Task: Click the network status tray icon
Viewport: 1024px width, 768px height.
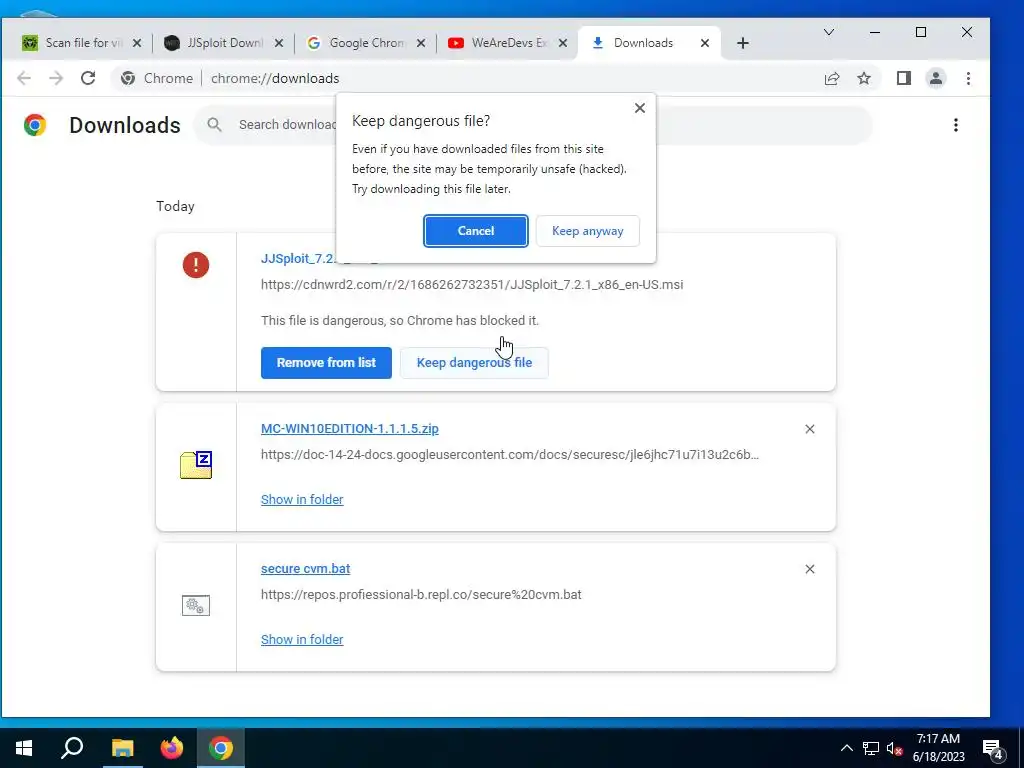Action: pyautogui.click(x=871, y=748)
